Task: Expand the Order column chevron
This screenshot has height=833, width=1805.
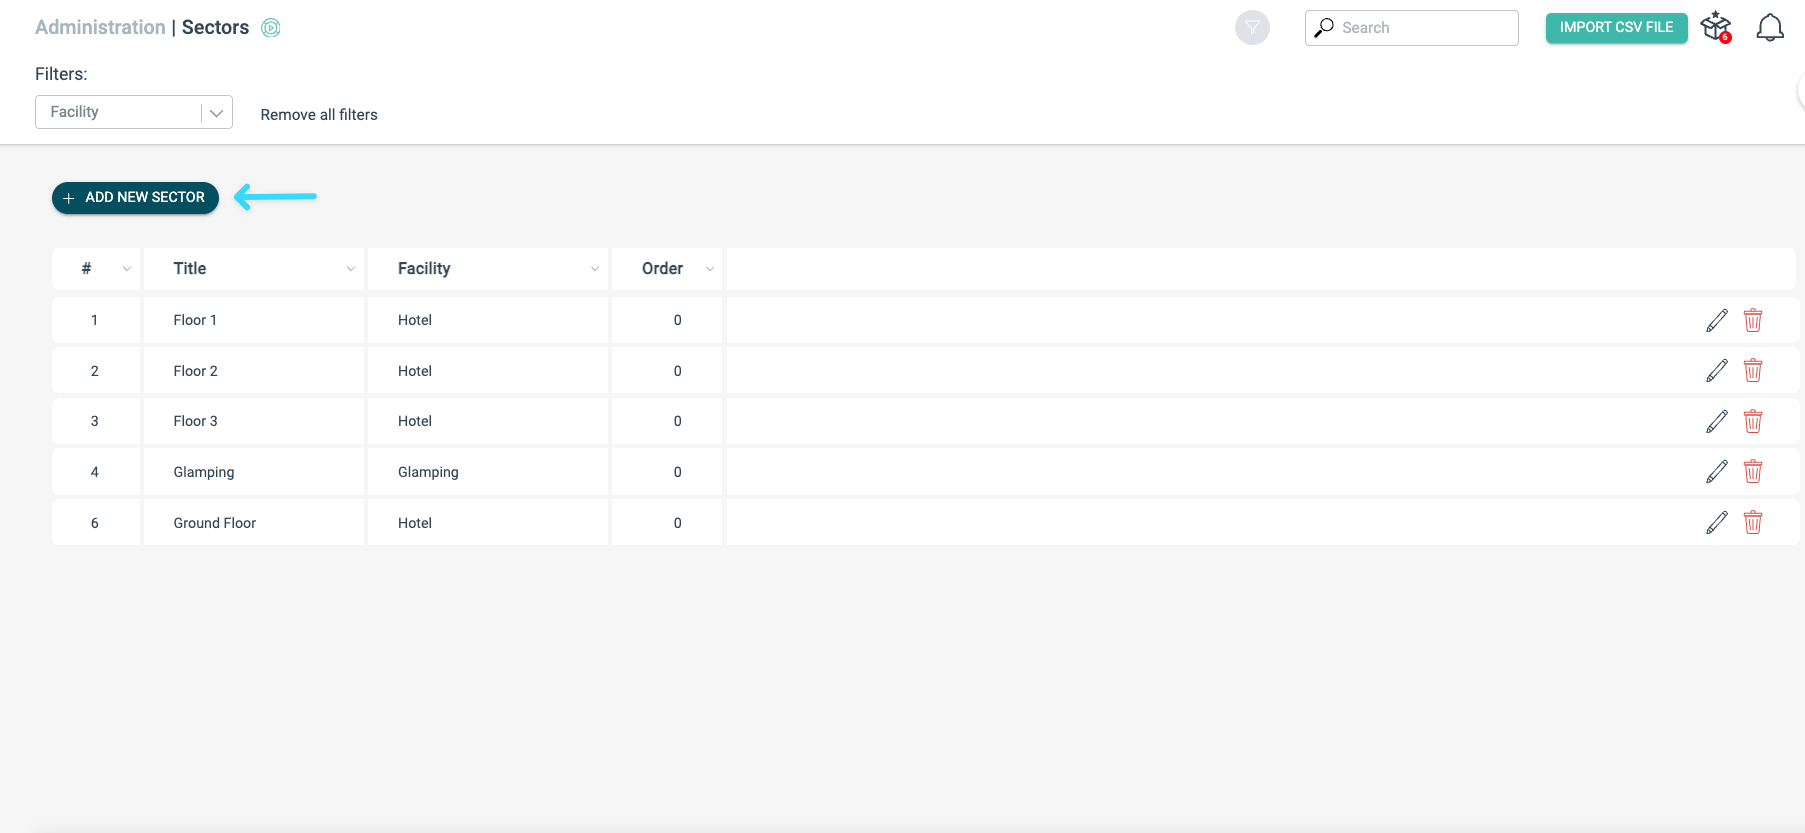Action: 710,269
